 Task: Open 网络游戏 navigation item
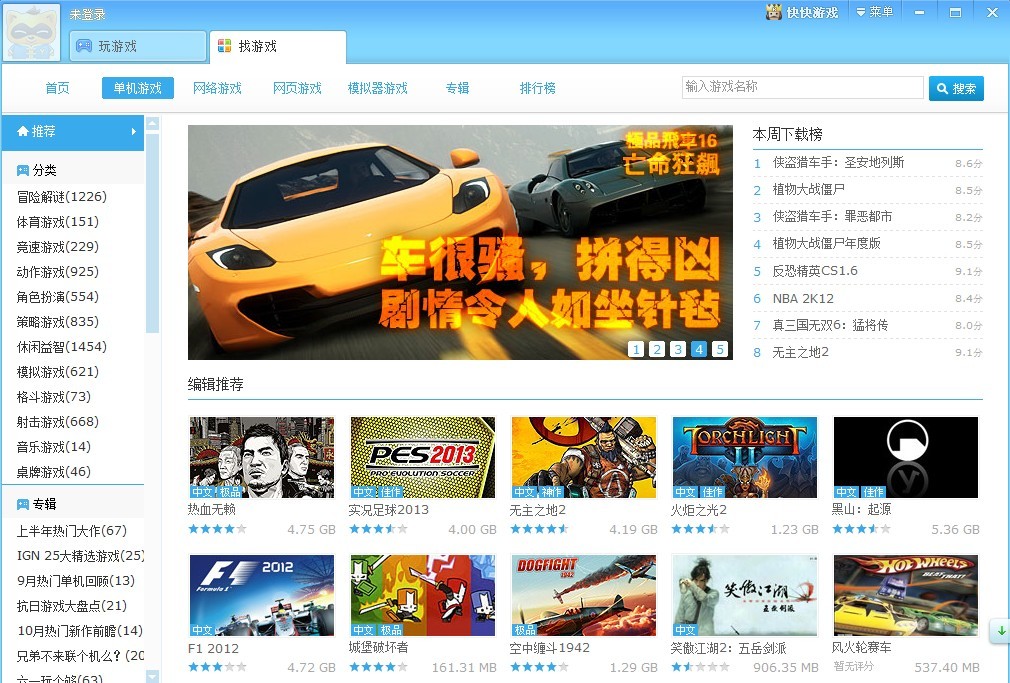click(217, 88)
